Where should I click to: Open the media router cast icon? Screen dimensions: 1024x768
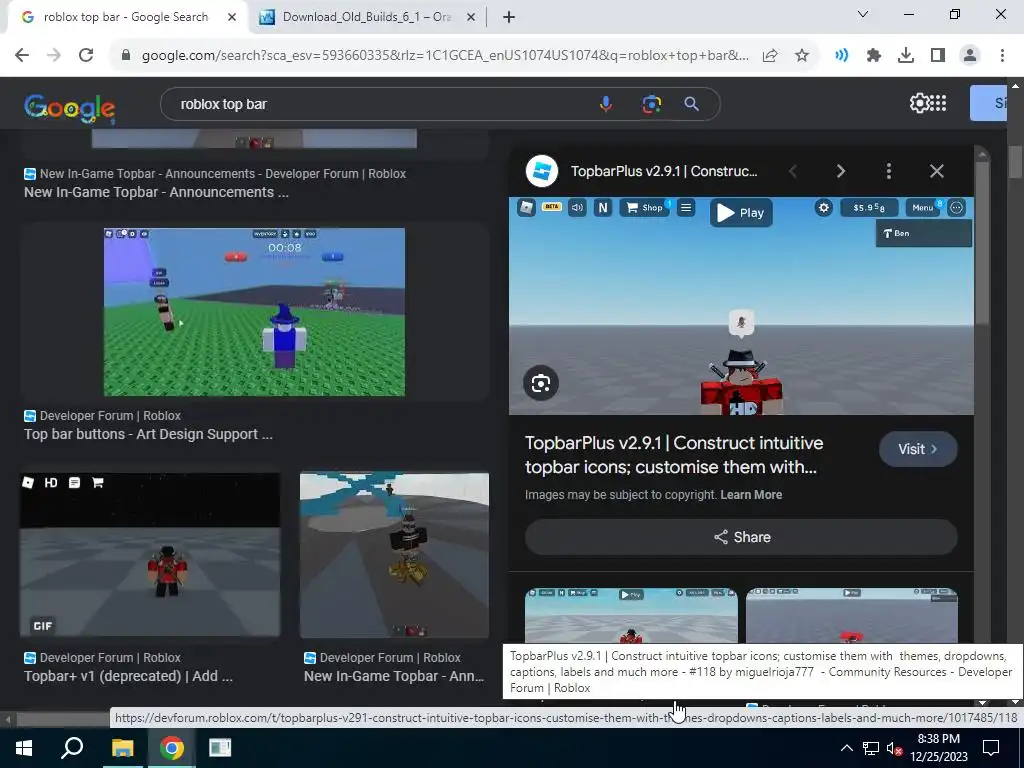pyautogui.click(x=842, y=56)
